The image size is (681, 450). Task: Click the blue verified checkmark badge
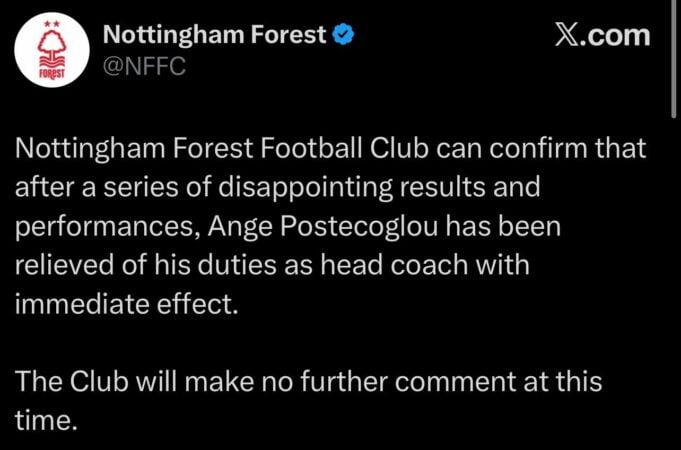coord(343,36)
